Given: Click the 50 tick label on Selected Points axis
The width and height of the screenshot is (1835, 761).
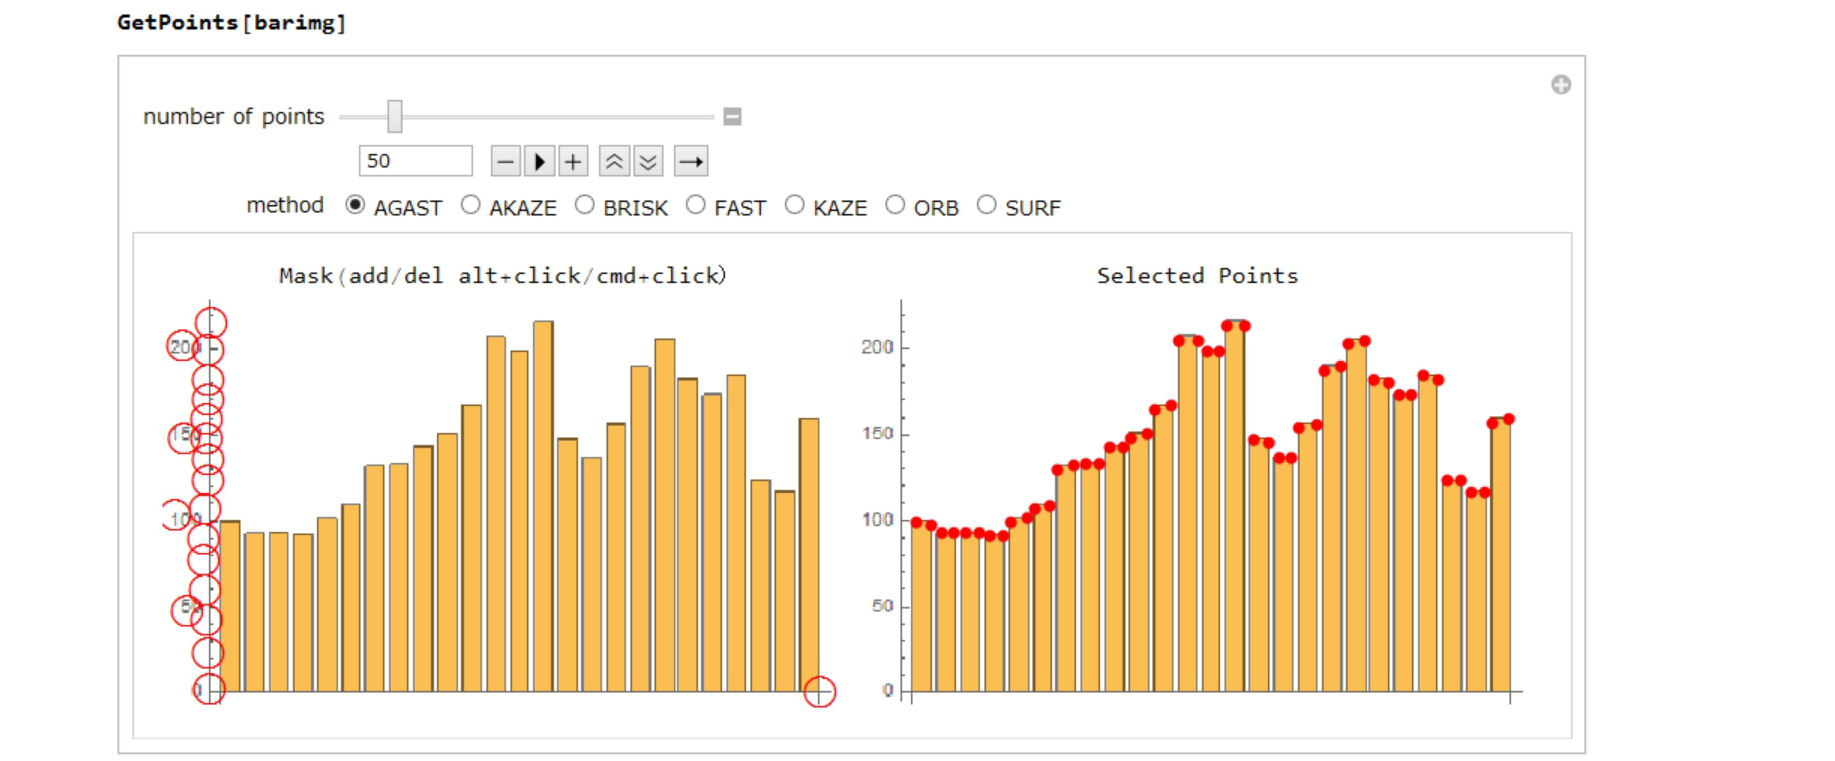Looking at the screenshot, I should pyautogui.click(x=882, y=606).
